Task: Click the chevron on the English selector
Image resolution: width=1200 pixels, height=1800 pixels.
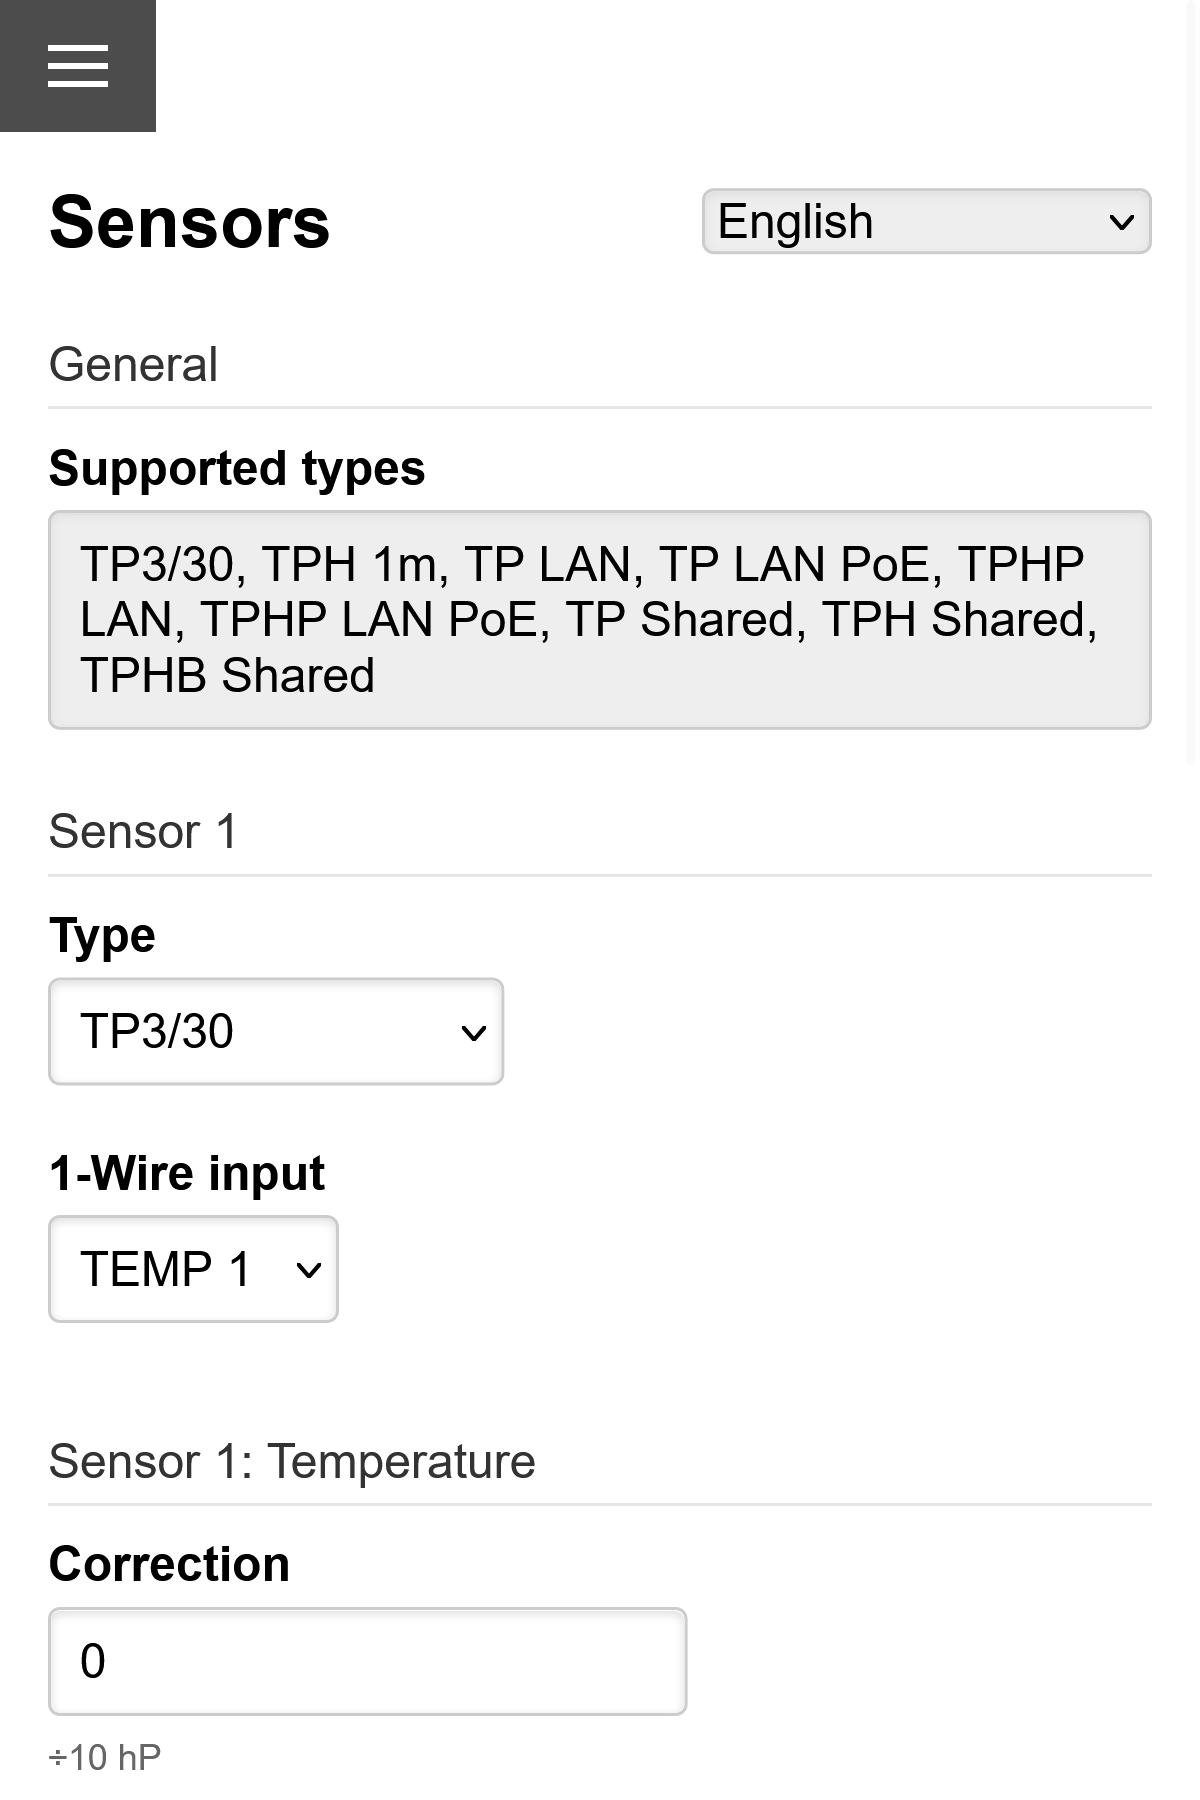Action: click(1120, 221)
